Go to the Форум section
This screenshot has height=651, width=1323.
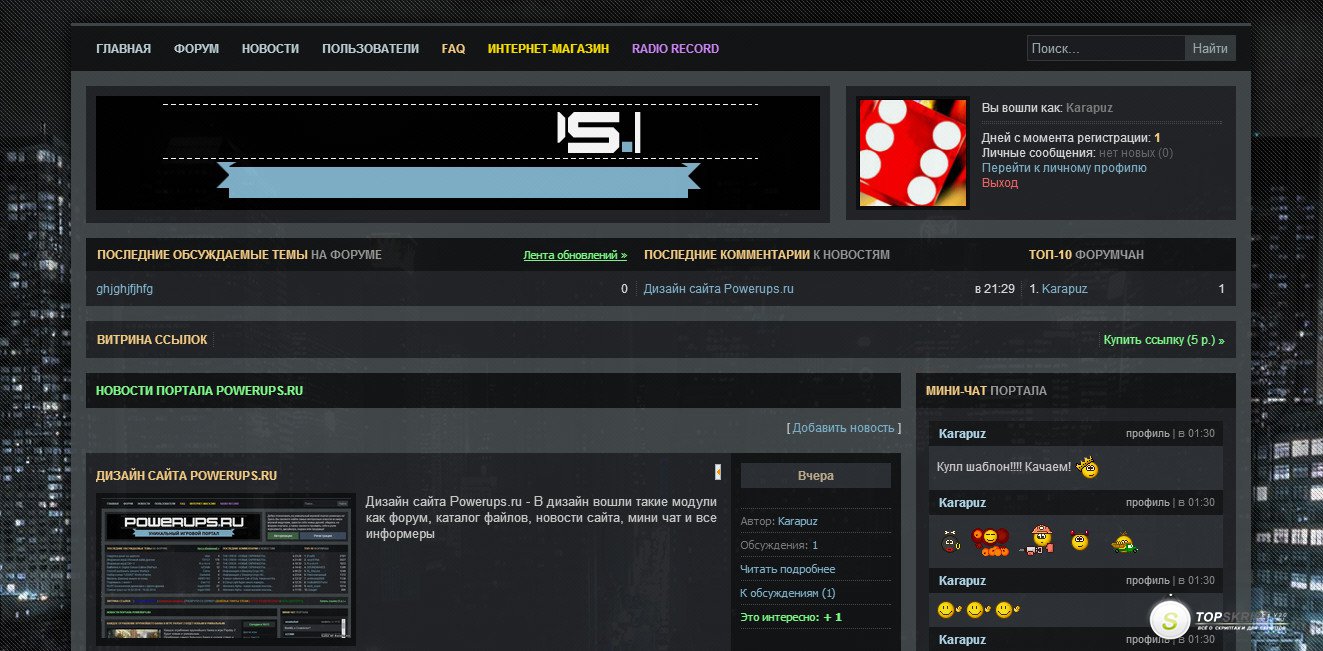click(x=196, y=48)
